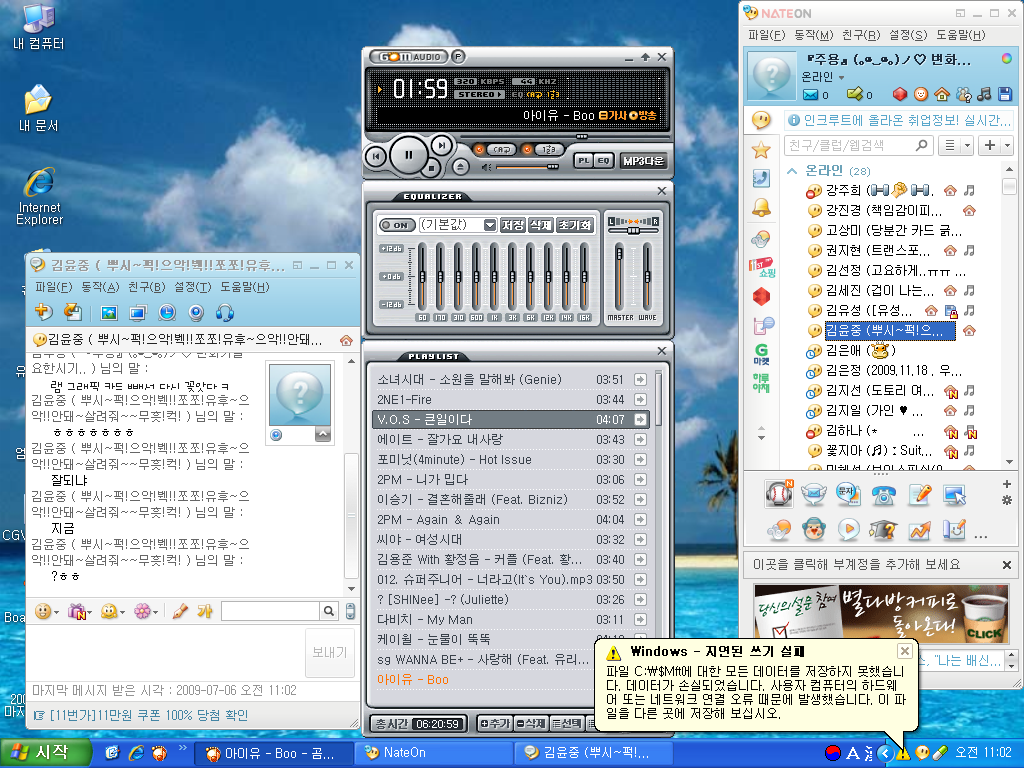Open the equalizer preset dropdown (기본값)
Screen dimensions: 1024x768
pos(490,225)
